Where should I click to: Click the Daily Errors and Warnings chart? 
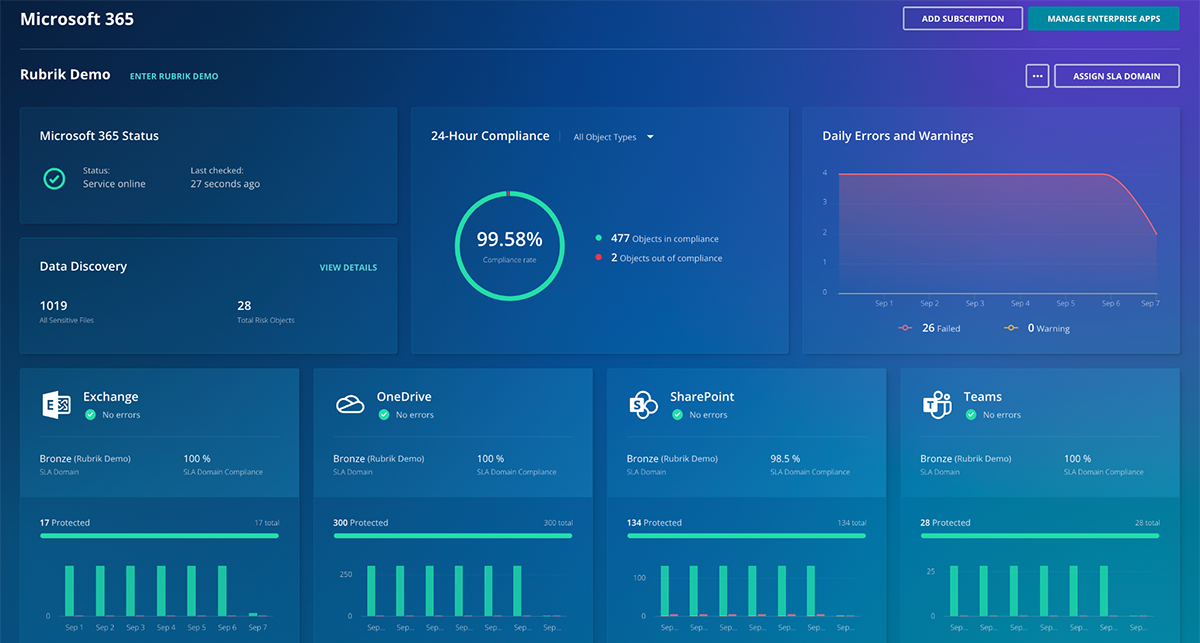click(997, 233)
